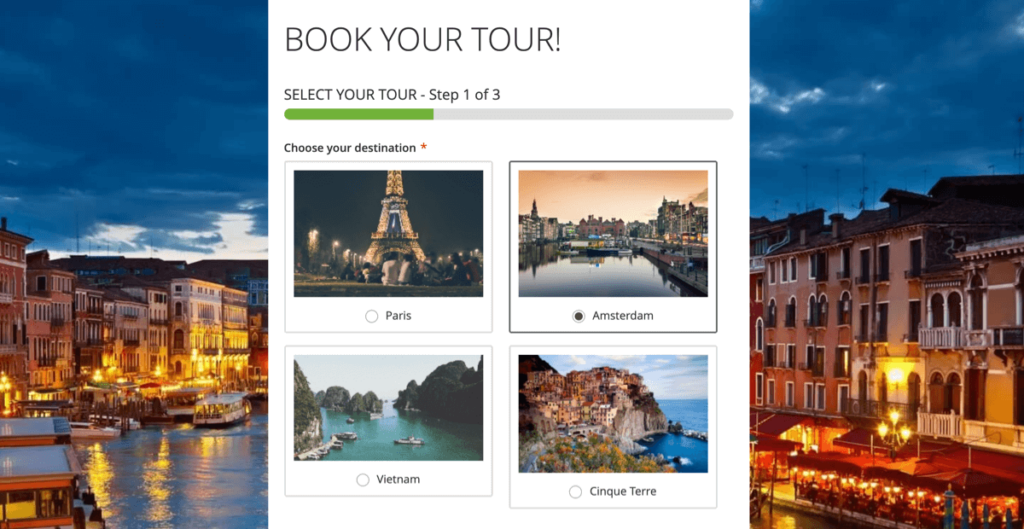Click the glowing street lamp on right background

point(893,426)
